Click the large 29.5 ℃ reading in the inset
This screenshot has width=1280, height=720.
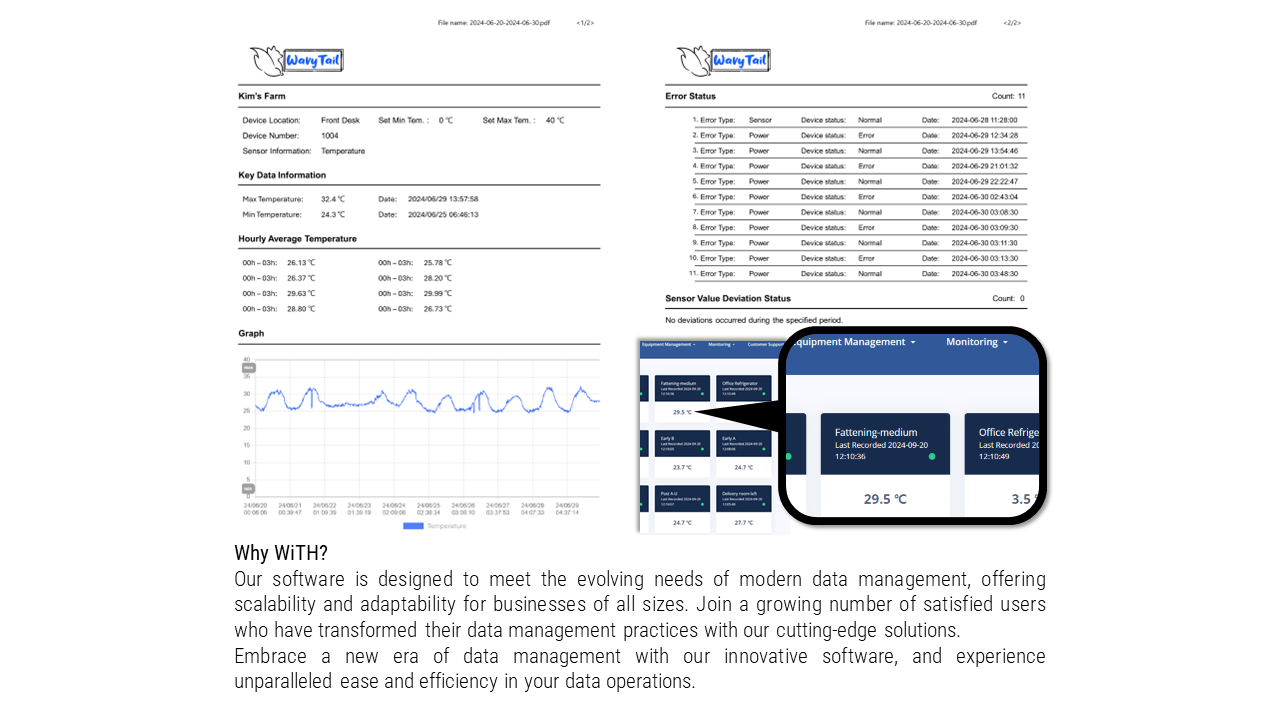[x=885, y=499]
